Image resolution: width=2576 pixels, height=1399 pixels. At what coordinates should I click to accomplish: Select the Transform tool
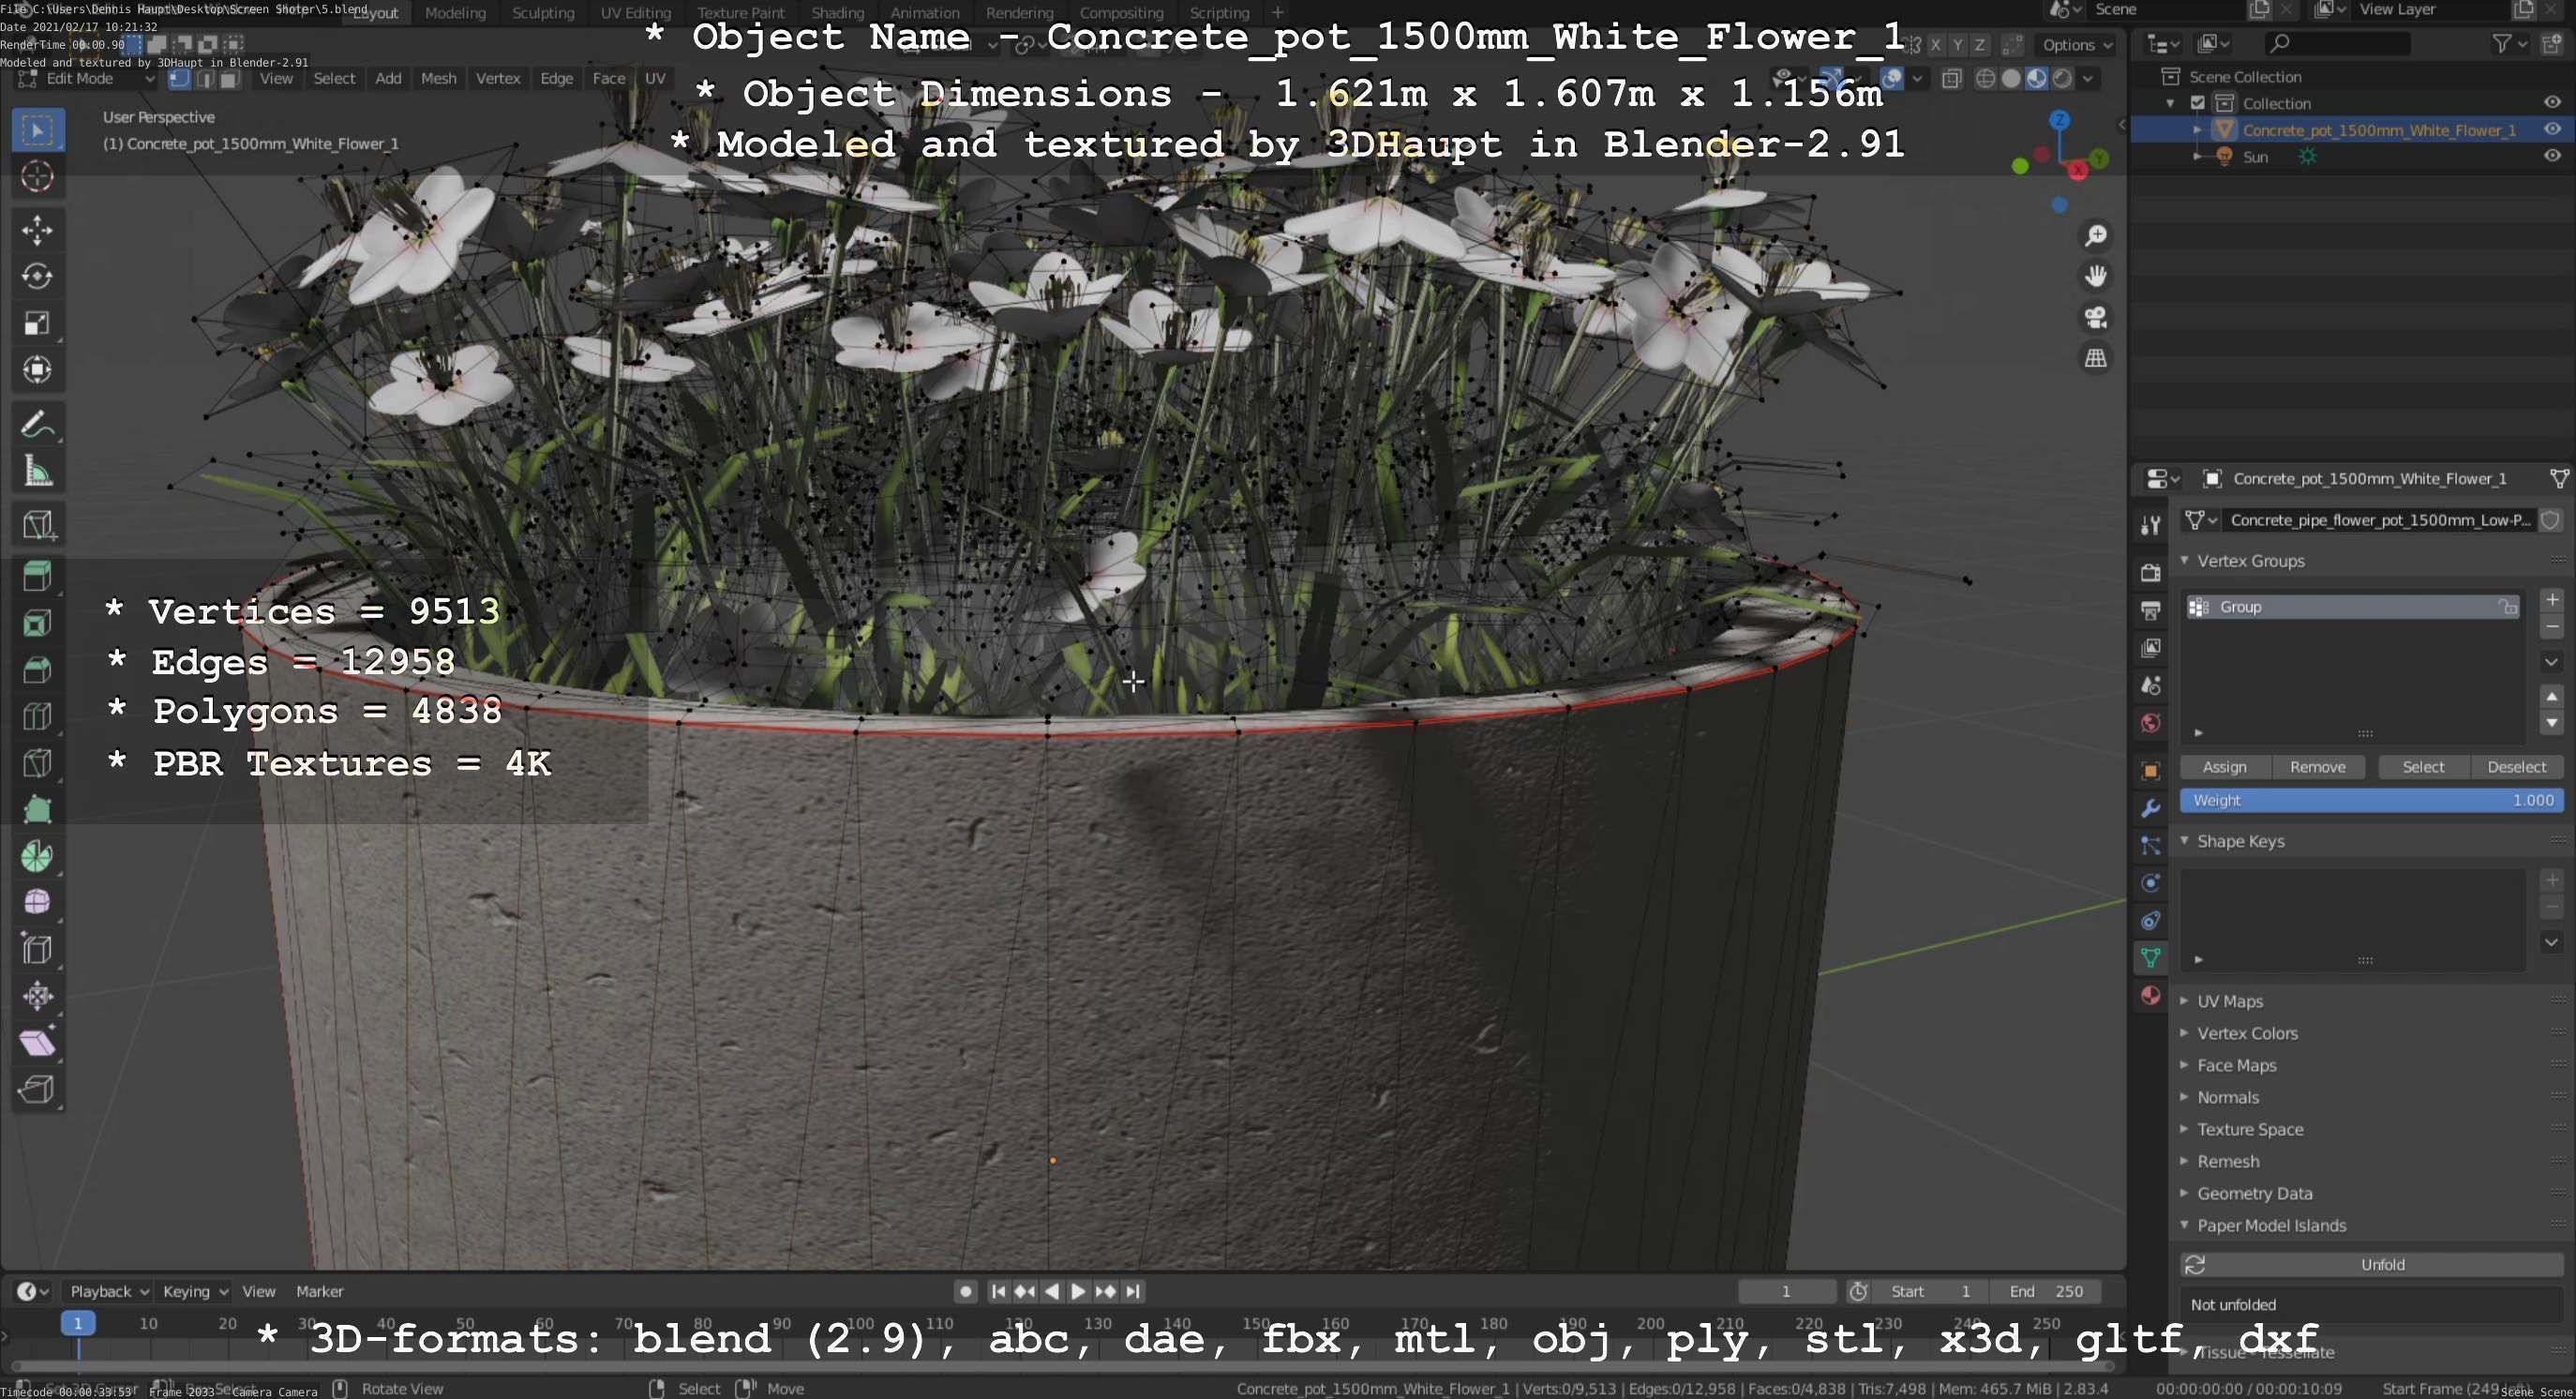coord(38,370)
